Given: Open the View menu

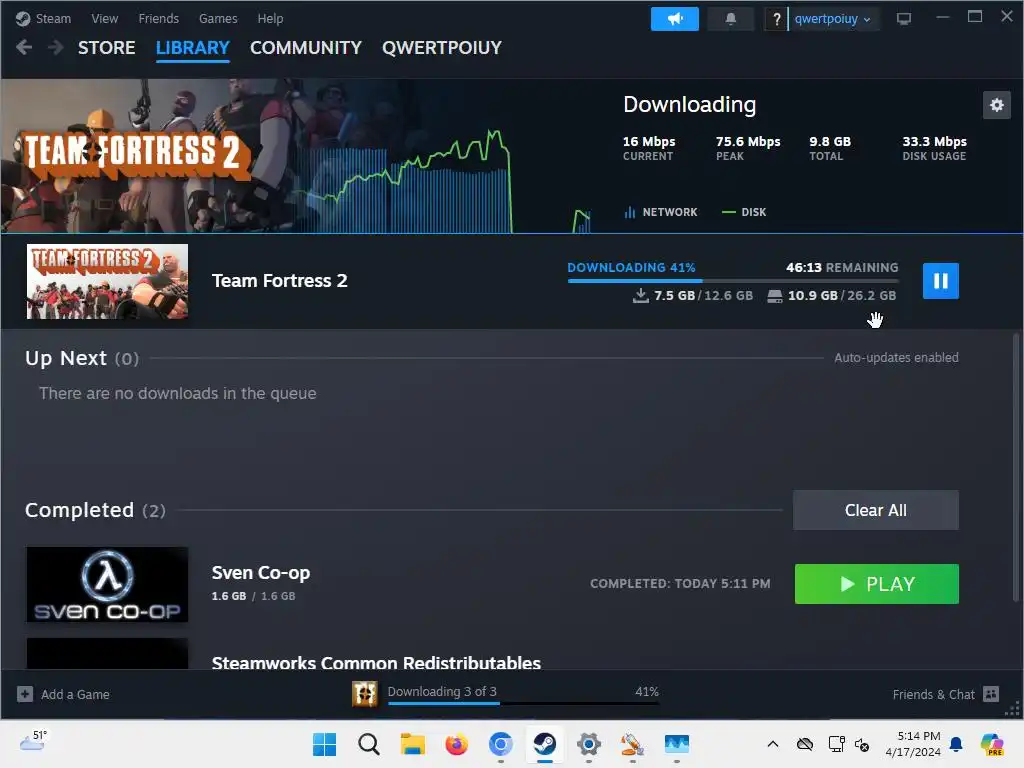Looking at the screenshot, I should tap(104, 19).
